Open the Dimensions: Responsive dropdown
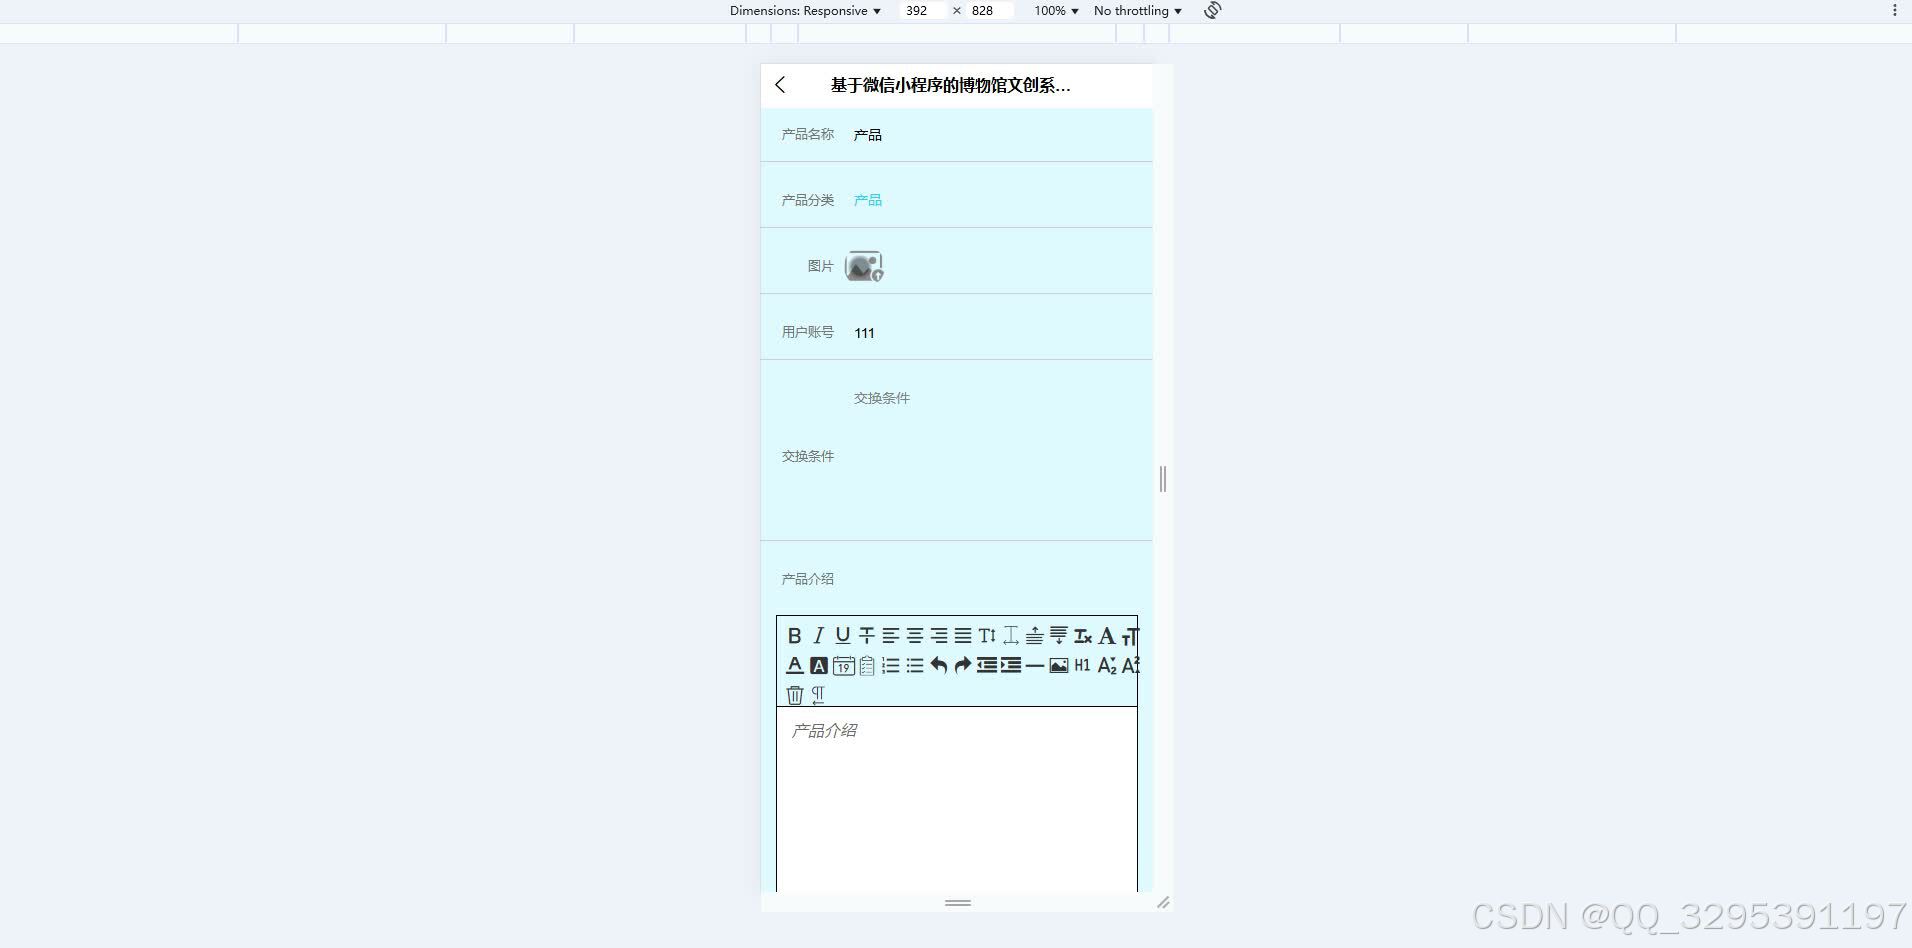Image resolution: width=1912 pixels, height=948 pixels. (x=803, y=10)
